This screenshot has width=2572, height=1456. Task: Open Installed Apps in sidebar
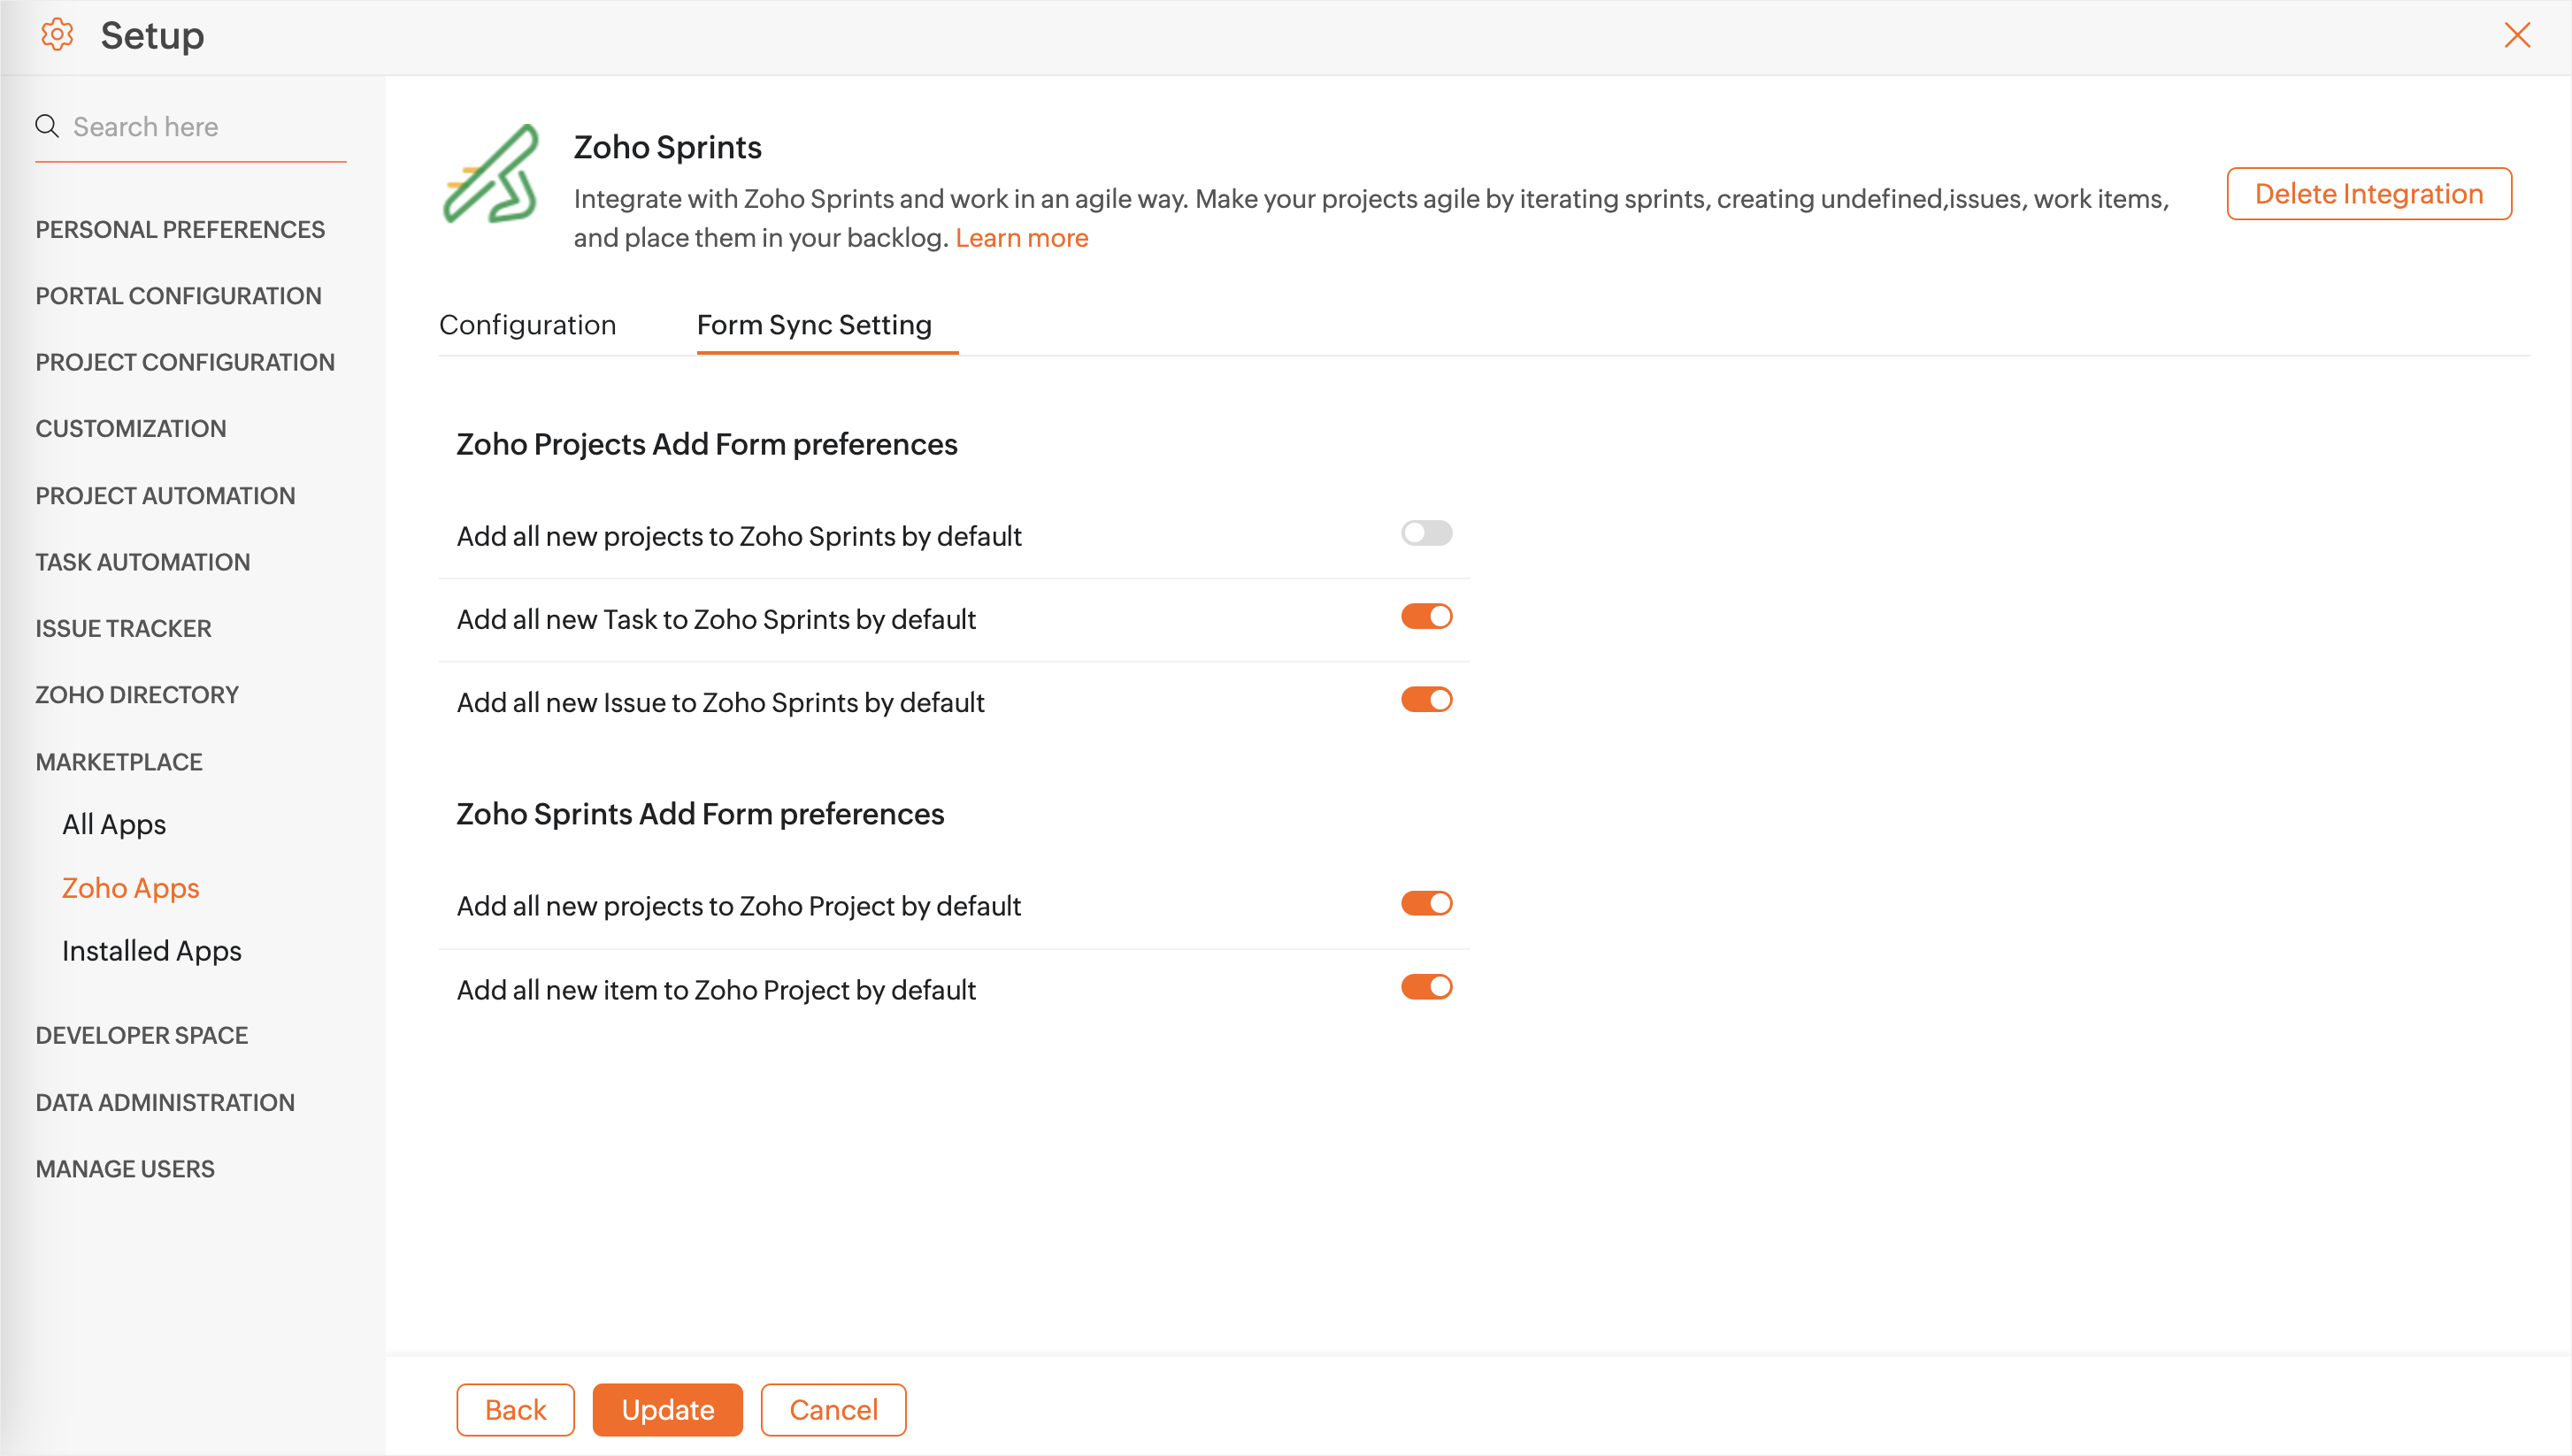click(152, 951)
